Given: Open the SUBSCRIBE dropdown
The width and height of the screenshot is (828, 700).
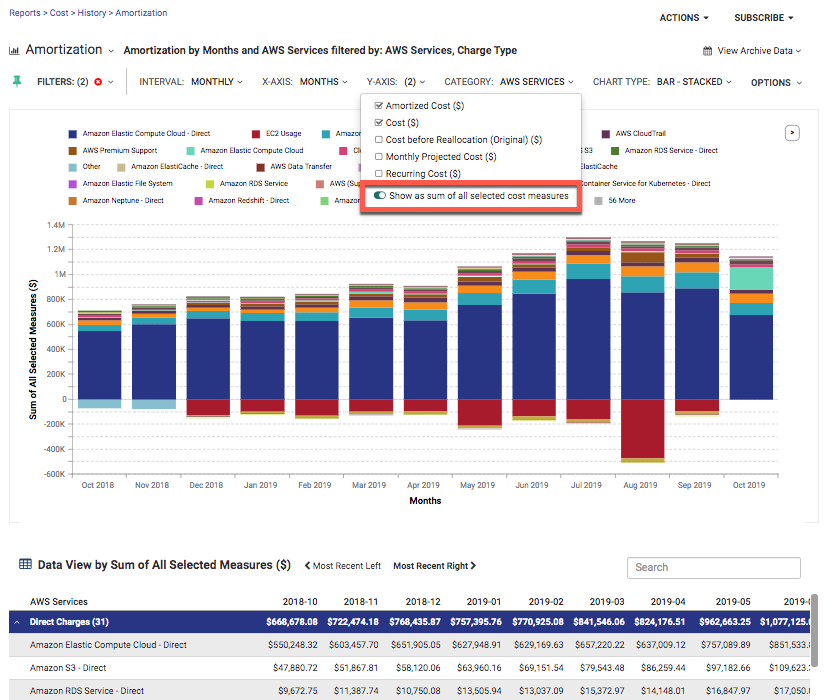Looking at the screenshot, I should click(x=764, y=18).
